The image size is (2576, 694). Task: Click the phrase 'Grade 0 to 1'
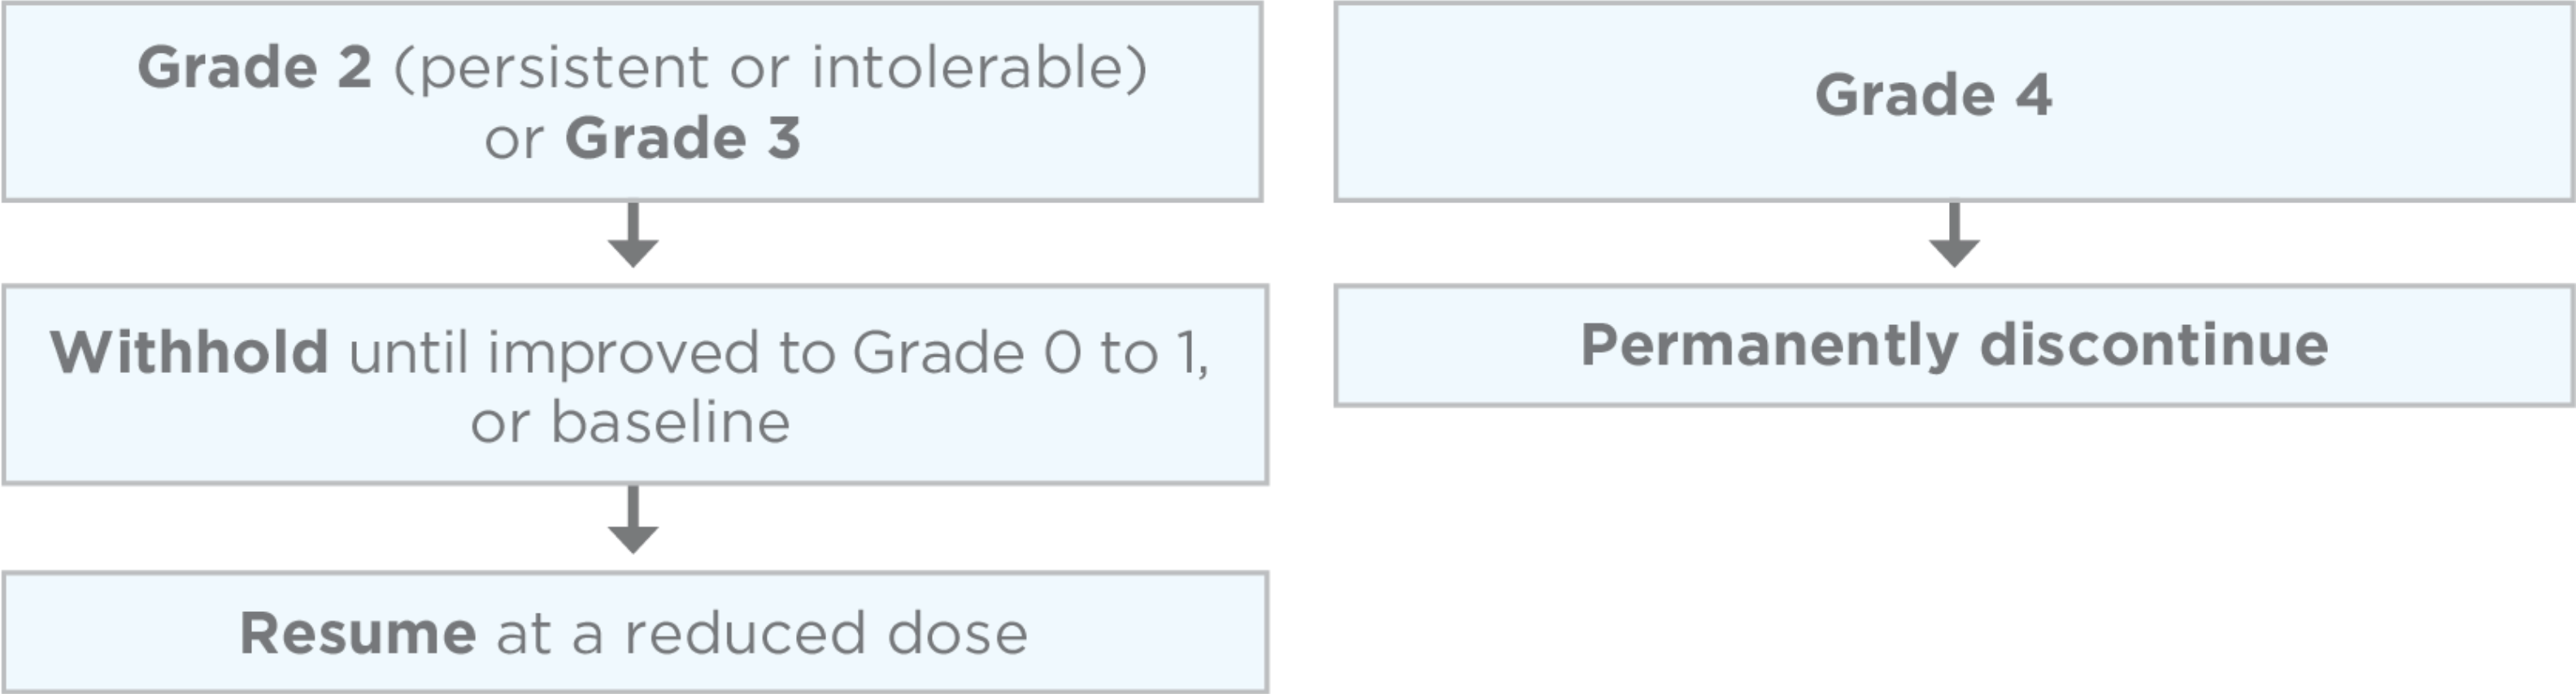point(1029,353)
